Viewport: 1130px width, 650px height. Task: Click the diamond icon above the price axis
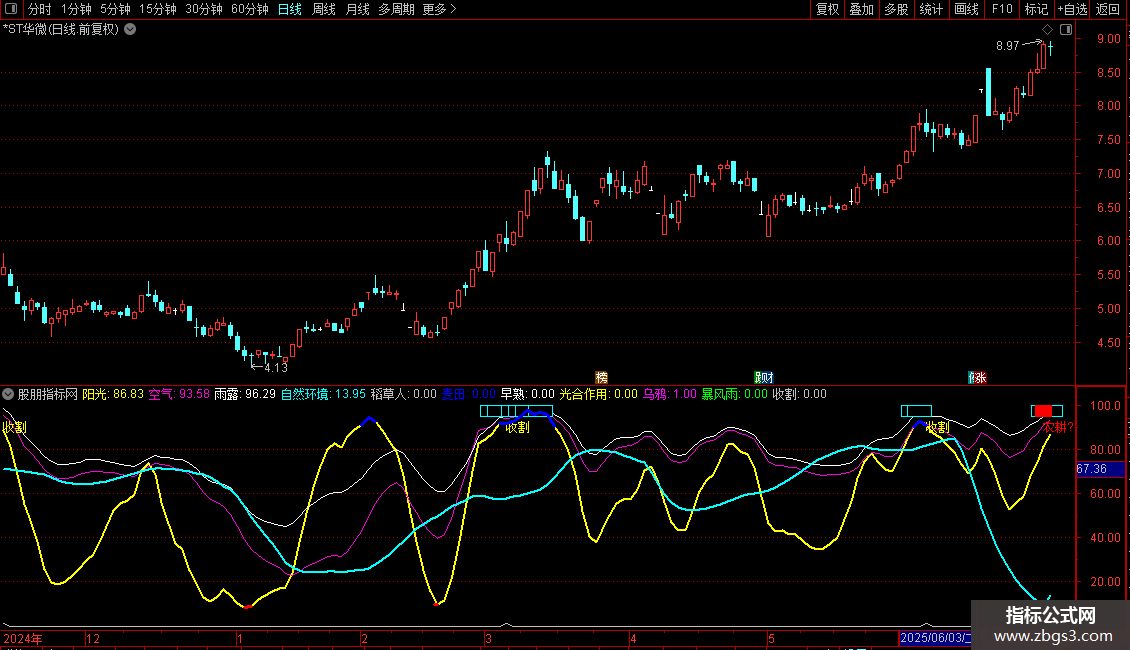1048,30
